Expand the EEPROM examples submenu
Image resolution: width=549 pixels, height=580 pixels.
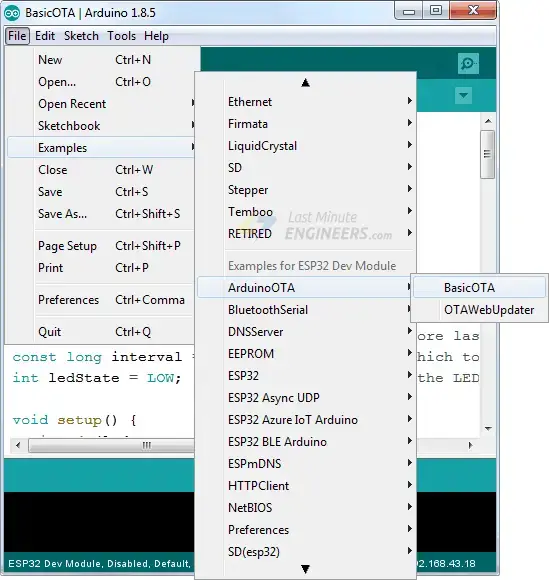click(x=306, y=354)
